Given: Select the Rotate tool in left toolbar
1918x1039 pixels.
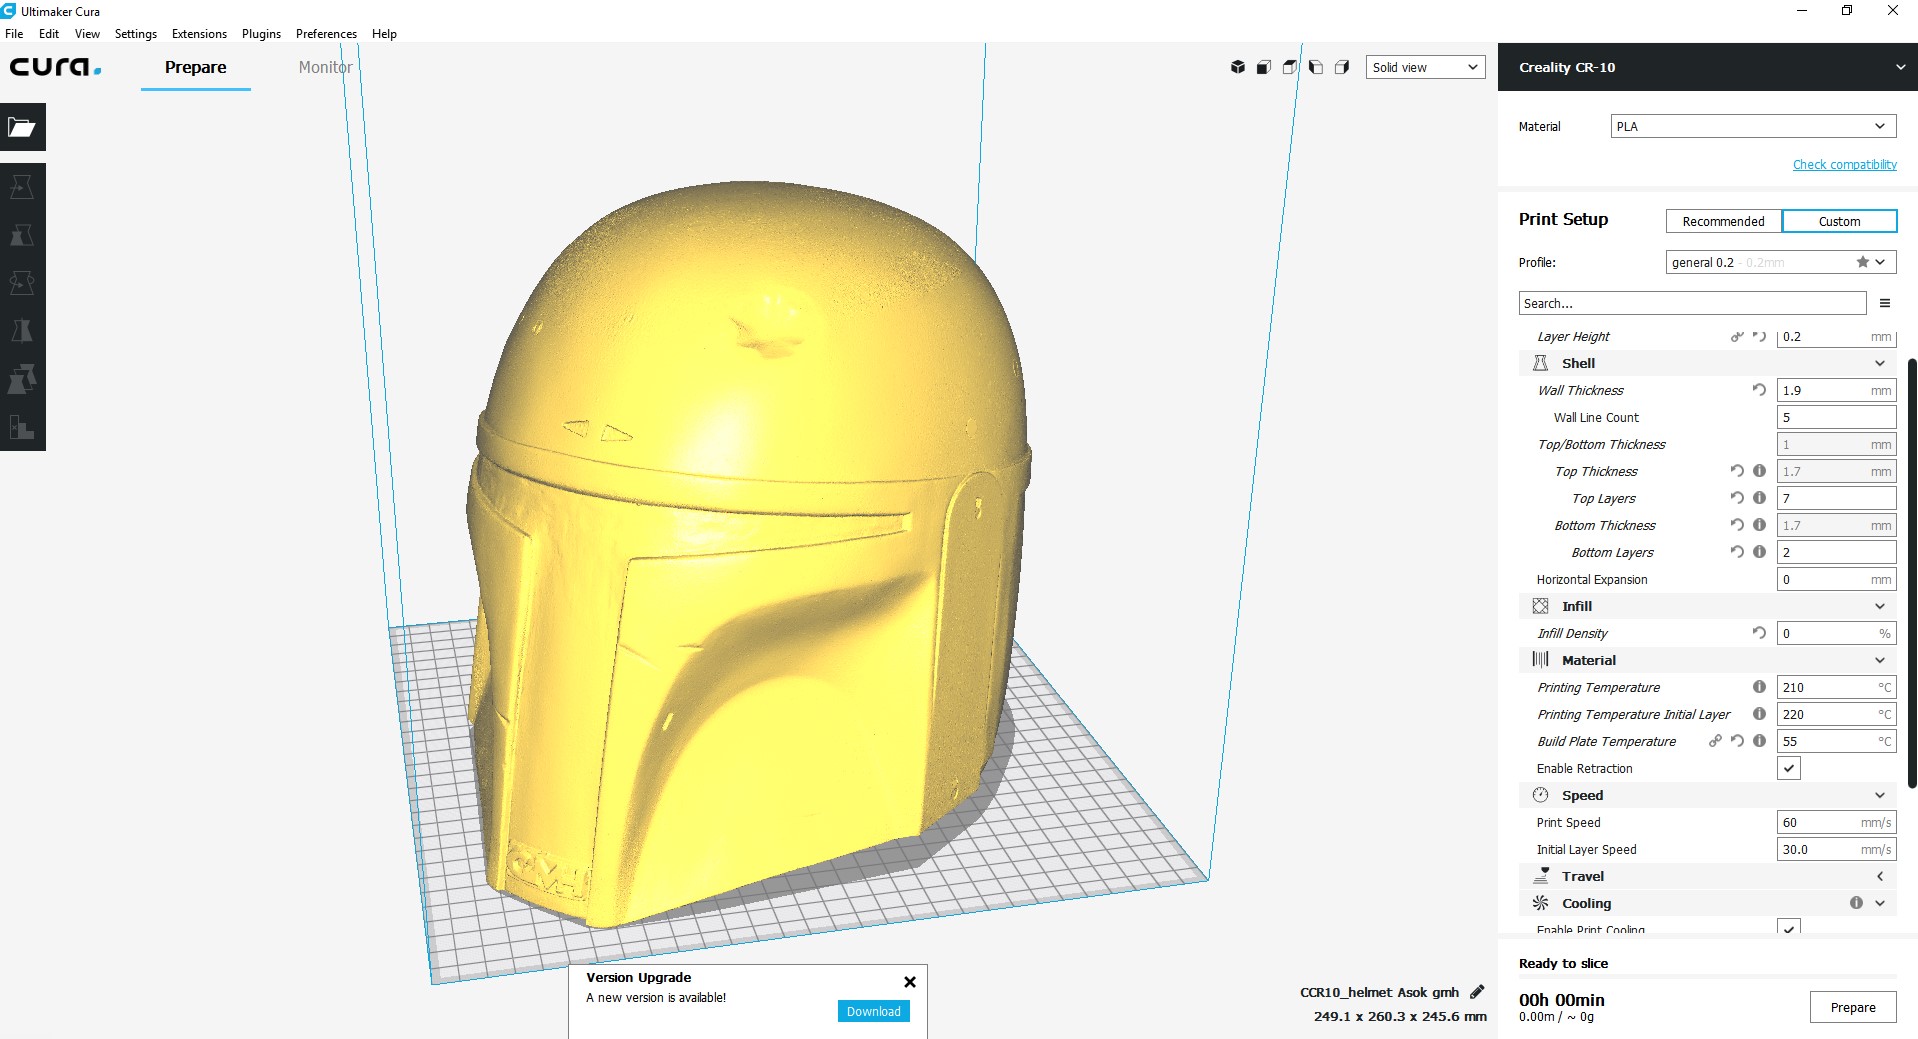Looking at the screenshot, I should point(22,283).
